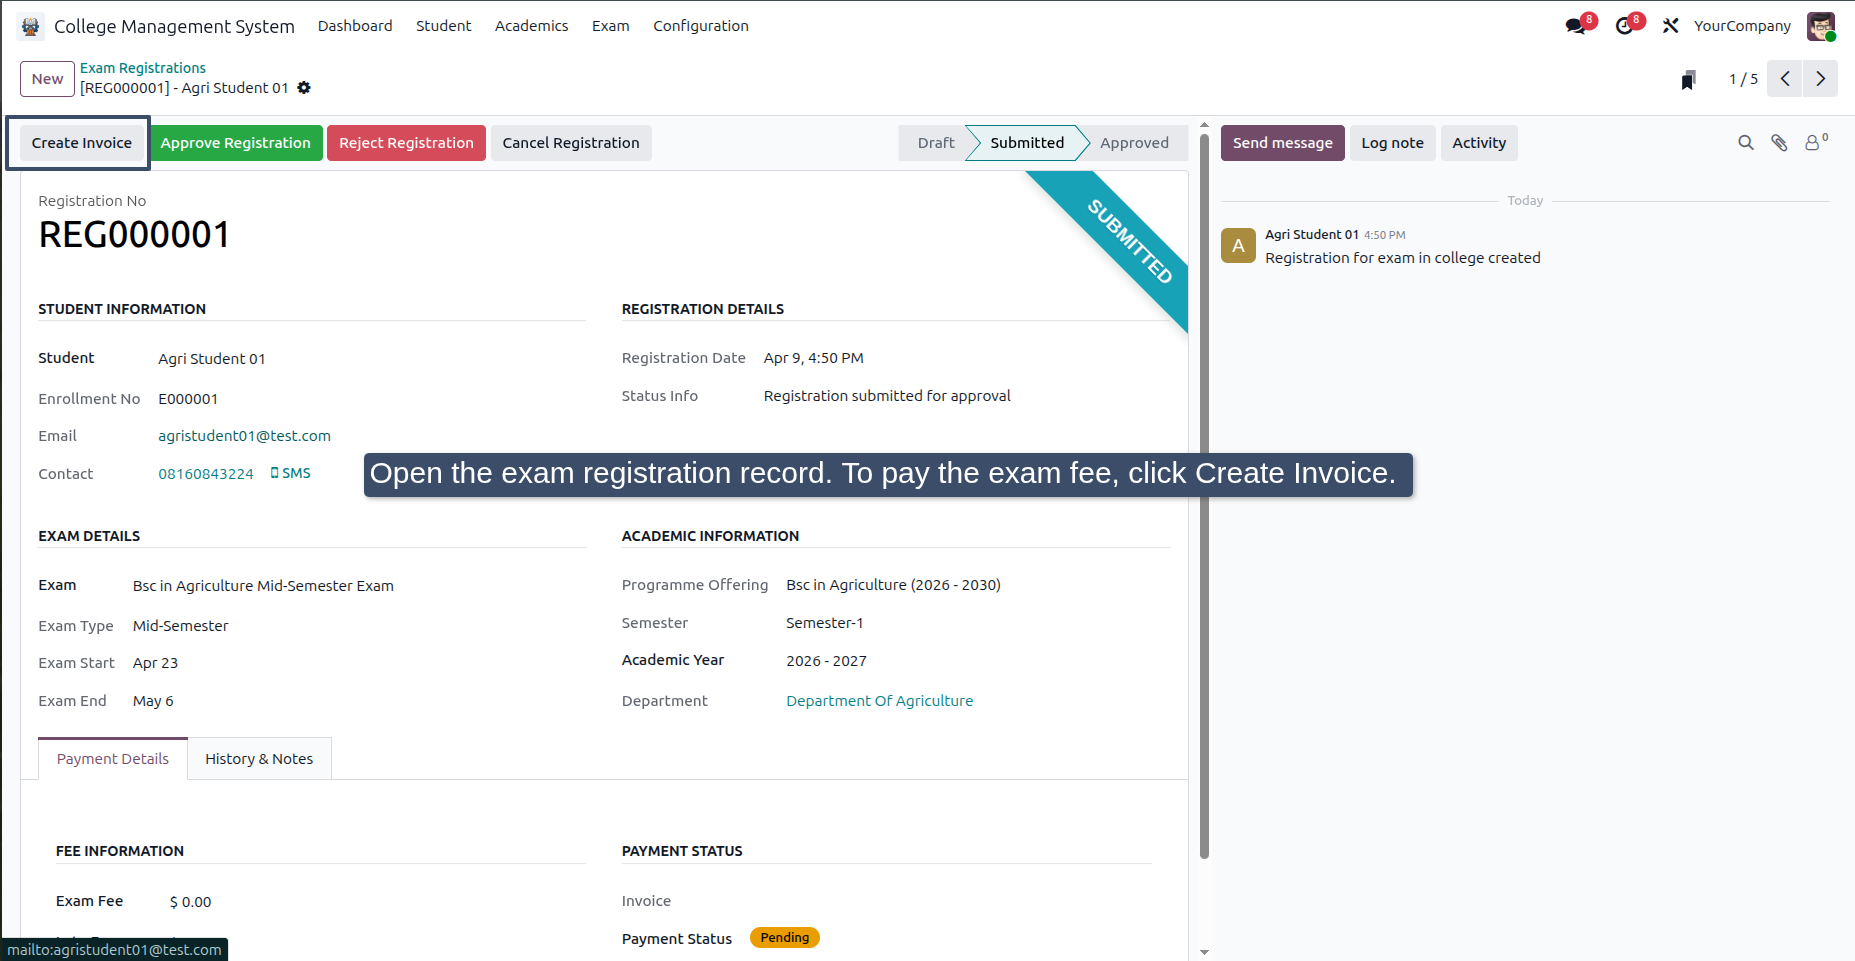The width and height of the screenshot is (1855, 961).
Task: Click the Exam field Bsc in Agriculture Mid-Semester Exam
Action: tap(263, 586)
